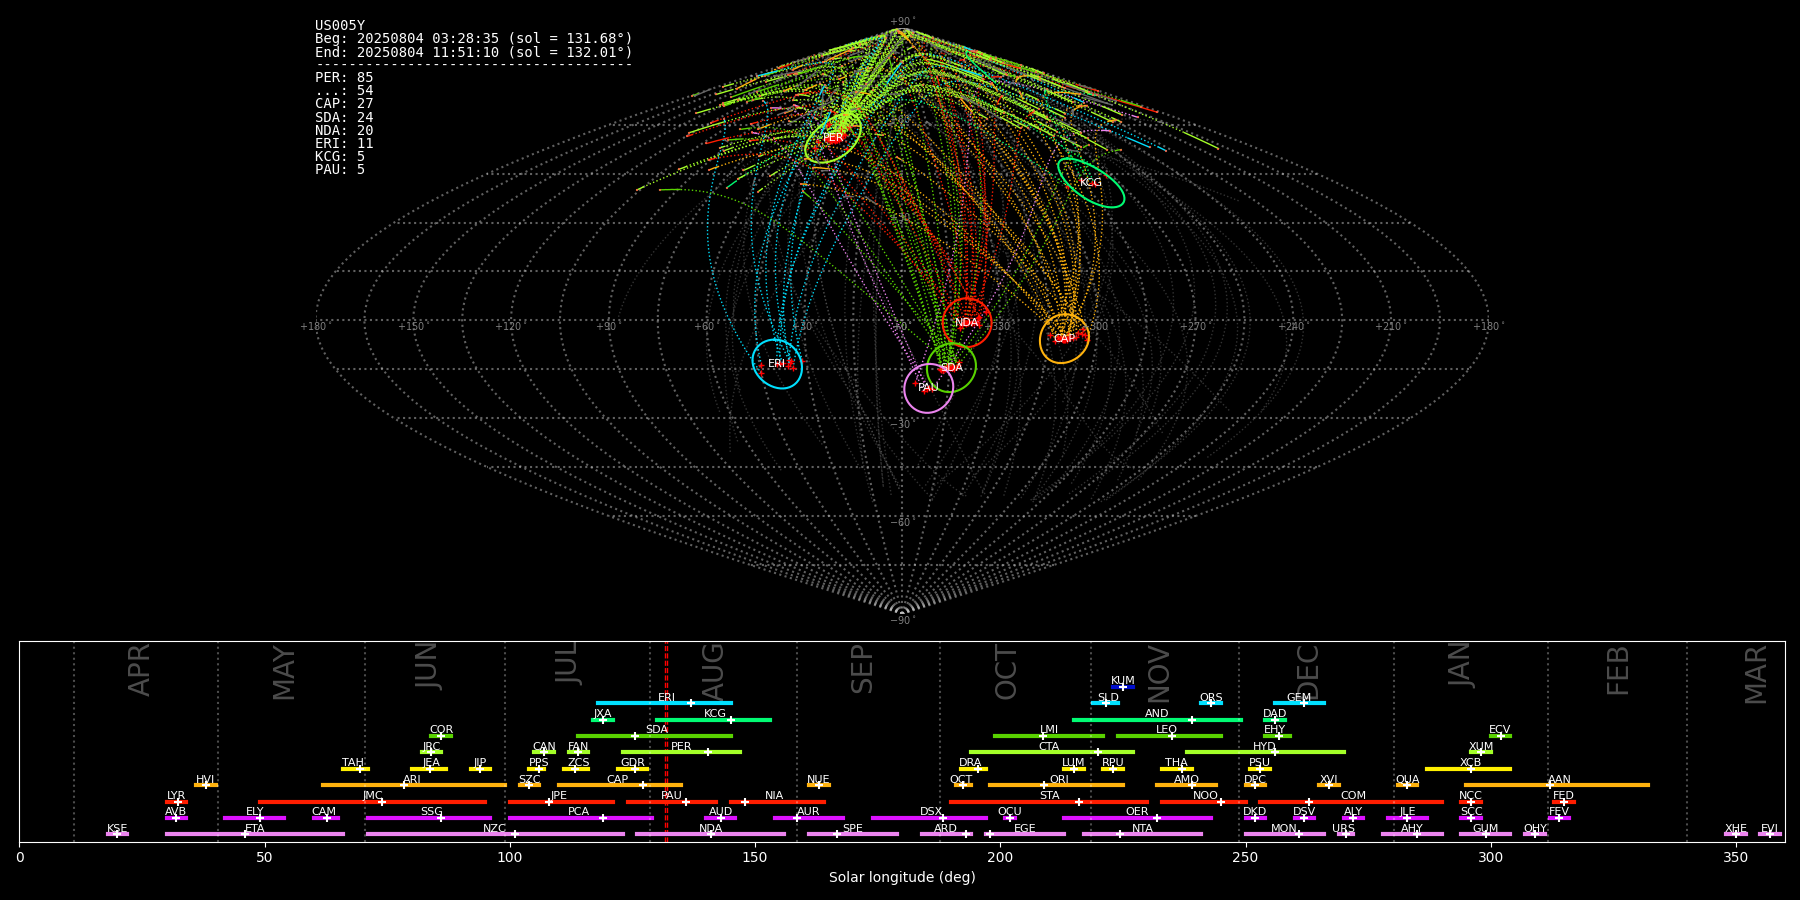Click the MON shower bar label in timeline
The image size is (1800, 900).
pos(1284,828)
